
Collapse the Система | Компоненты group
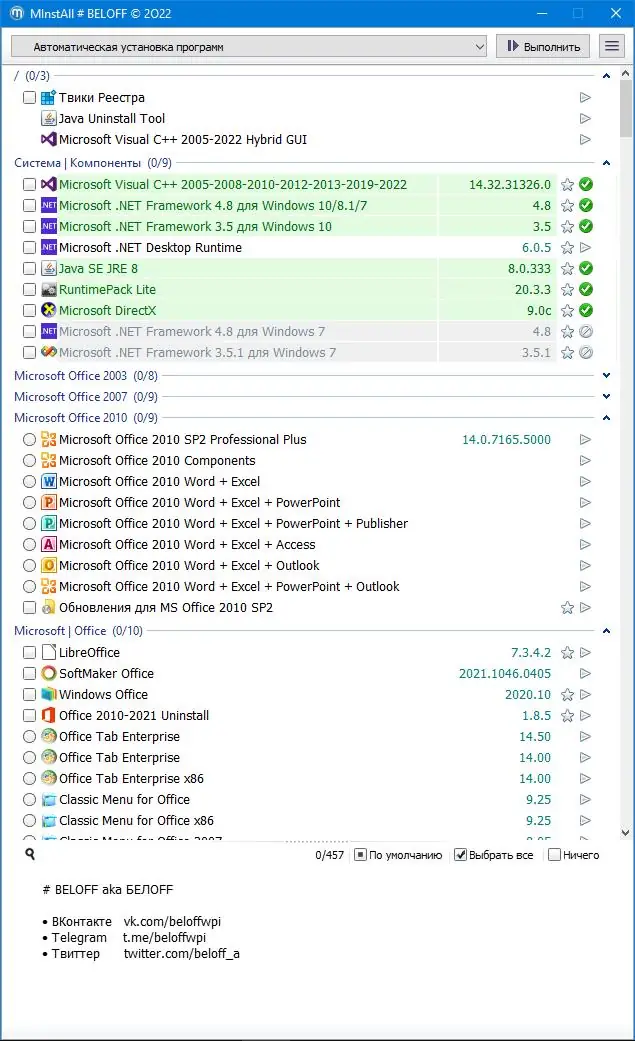pos(606,163)
